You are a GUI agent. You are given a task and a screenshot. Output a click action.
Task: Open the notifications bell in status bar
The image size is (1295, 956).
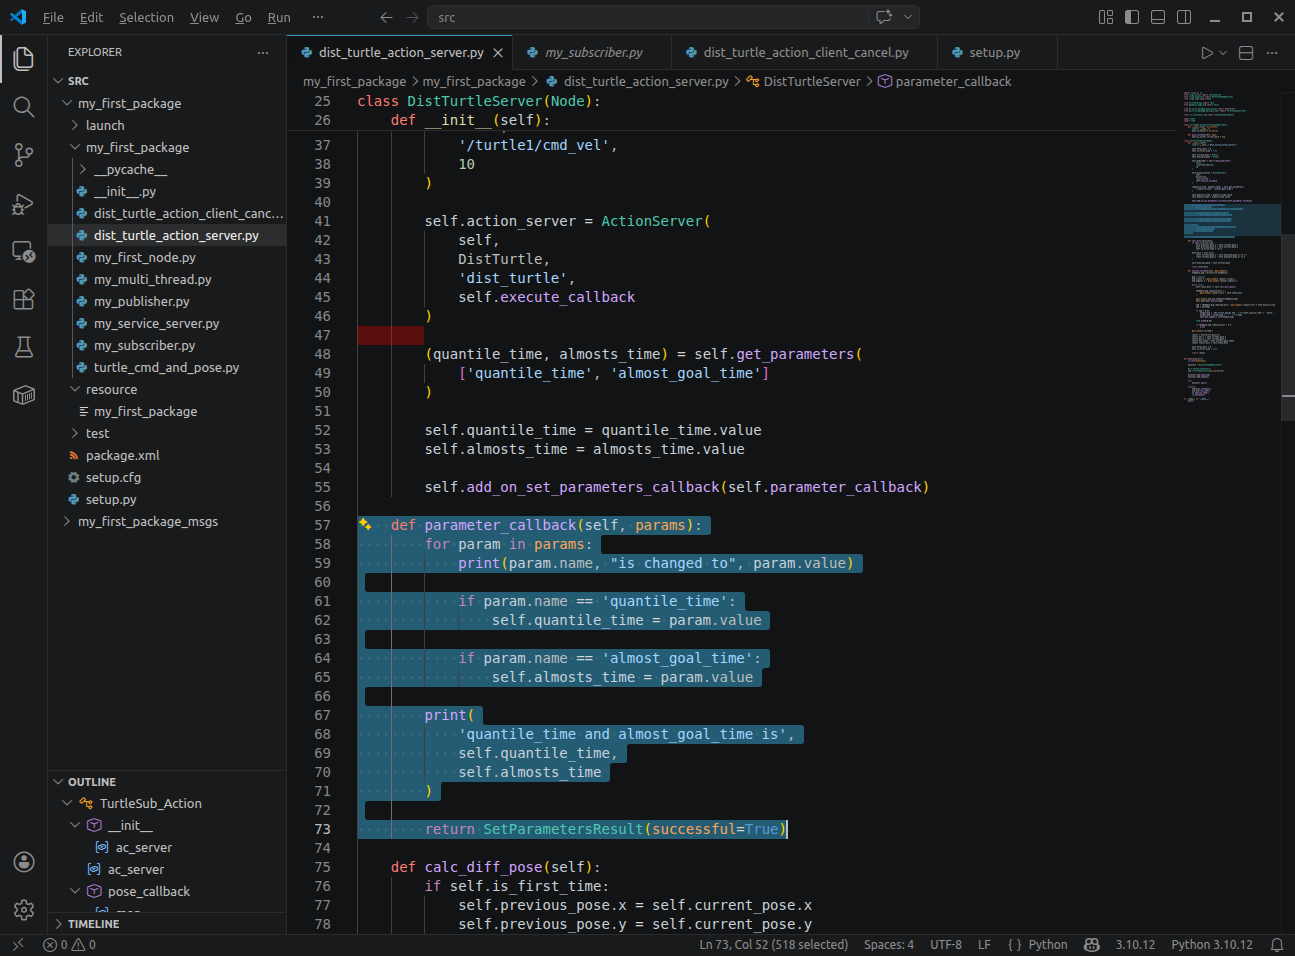point(1277,945)
